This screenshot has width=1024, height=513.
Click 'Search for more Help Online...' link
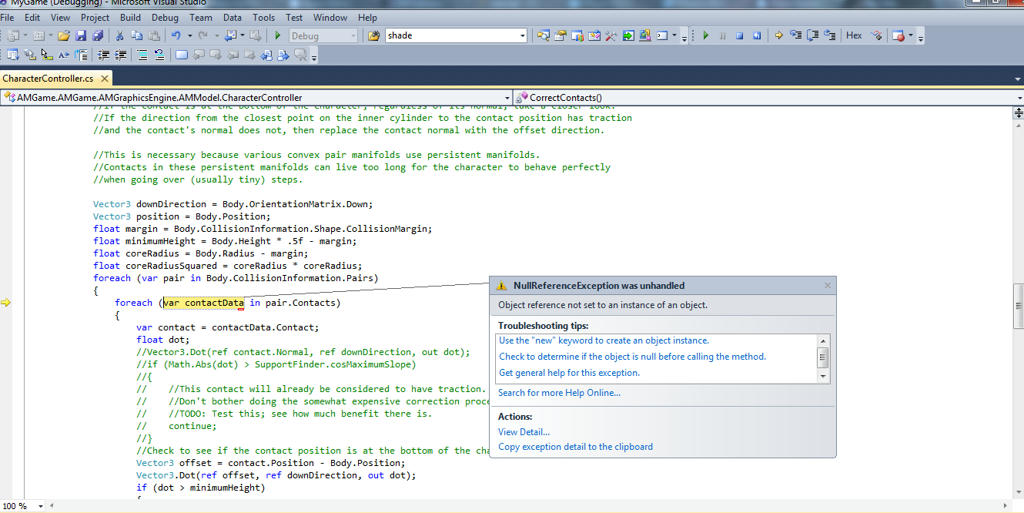[559, 392]
